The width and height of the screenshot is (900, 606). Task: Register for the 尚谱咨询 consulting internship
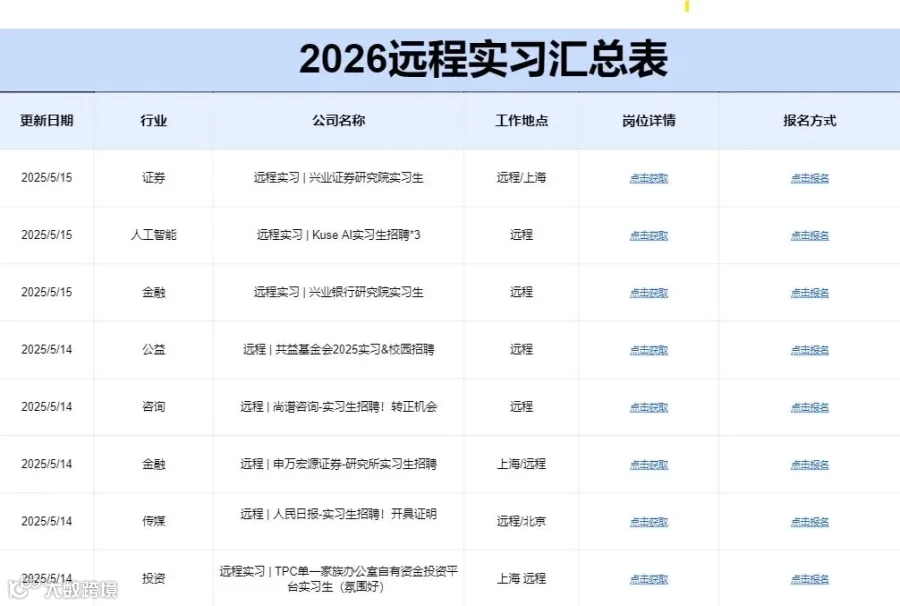(x=806, y=407)
